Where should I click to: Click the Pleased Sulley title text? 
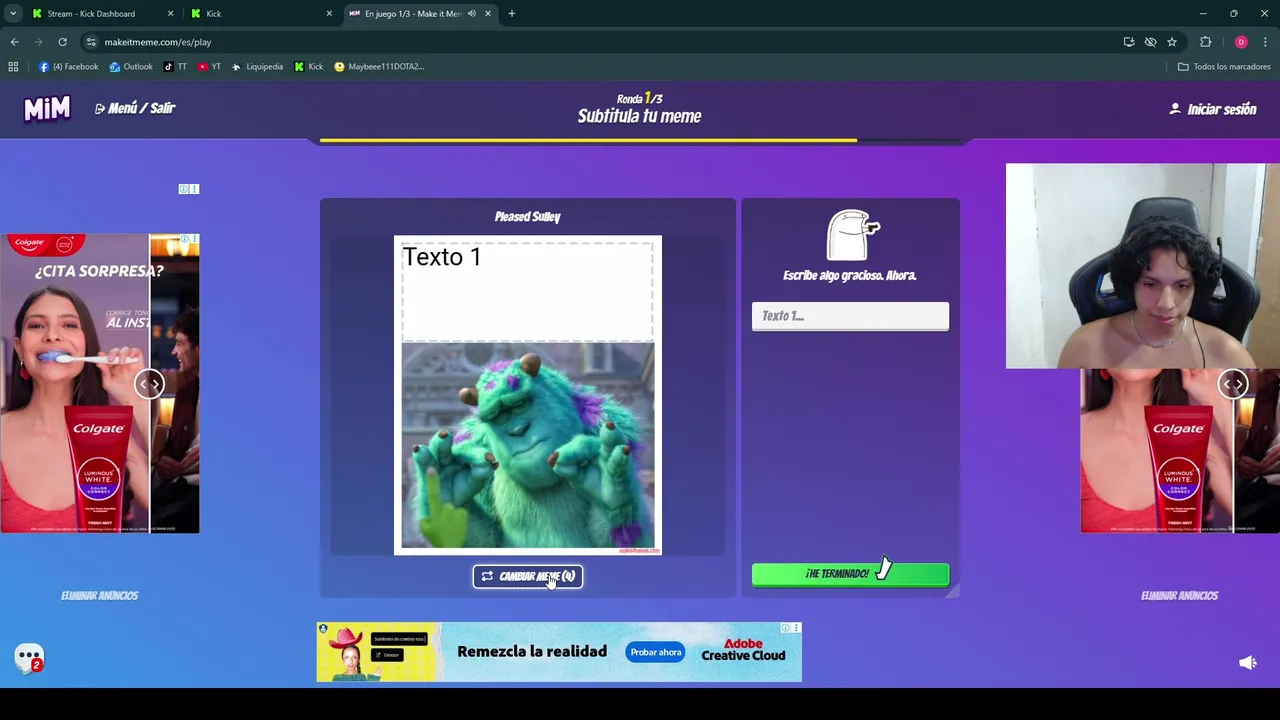click(x=527, y=217)
